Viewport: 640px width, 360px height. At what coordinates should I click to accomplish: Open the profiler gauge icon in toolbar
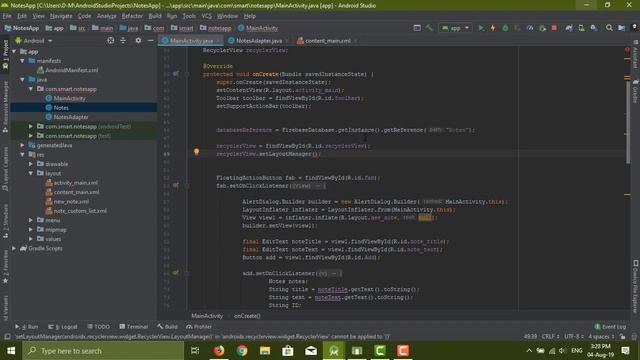click(530, 28)
